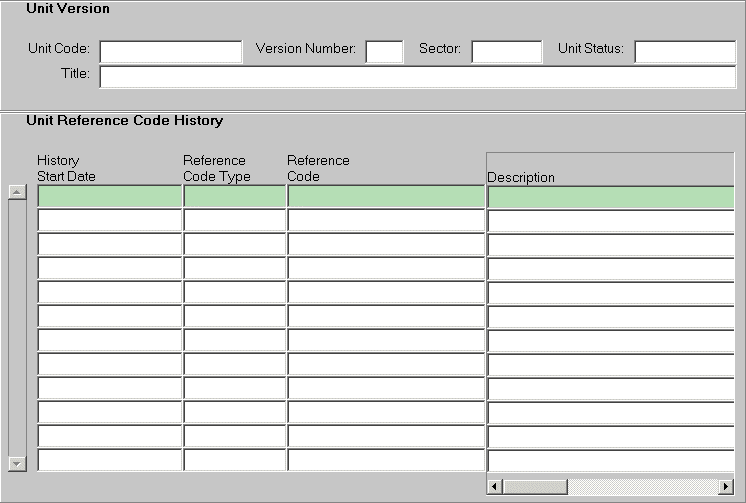Image resolution: width=746 pixels, height=503 pixels.
Task: Select the Sector input field
Action: [506, 52]
